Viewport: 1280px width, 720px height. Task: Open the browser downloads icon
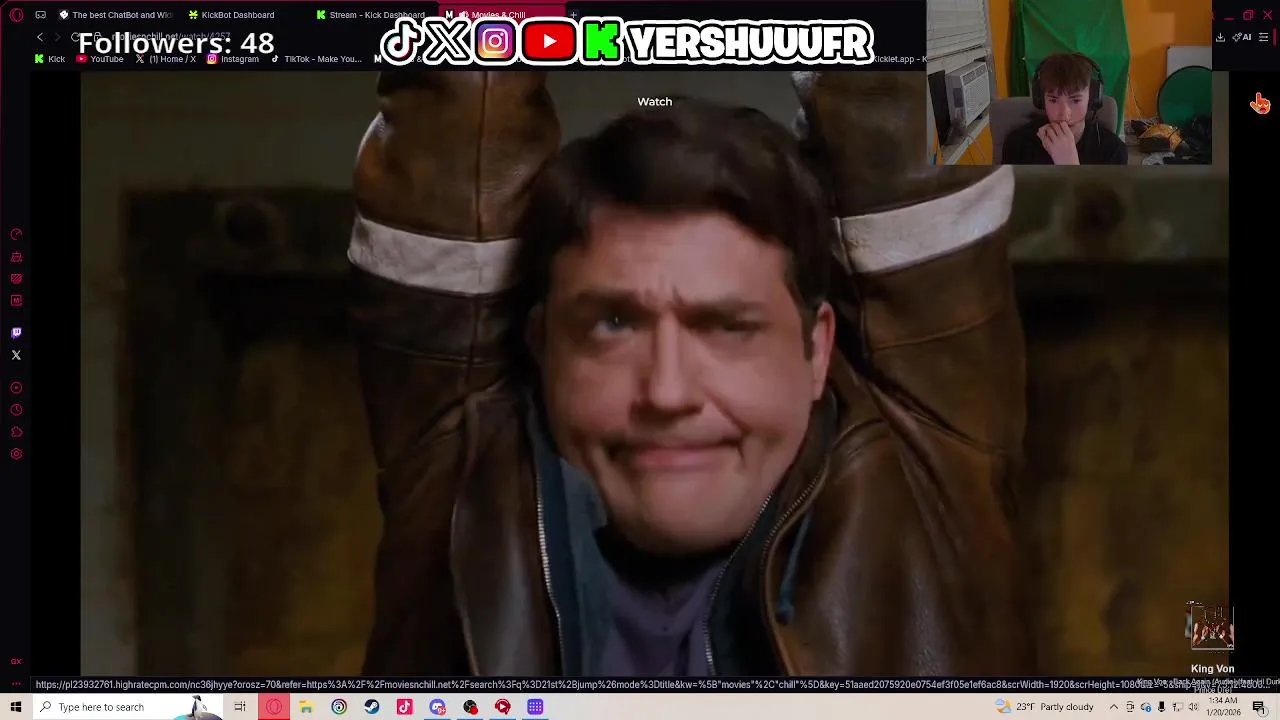(x=1220, y=37)
